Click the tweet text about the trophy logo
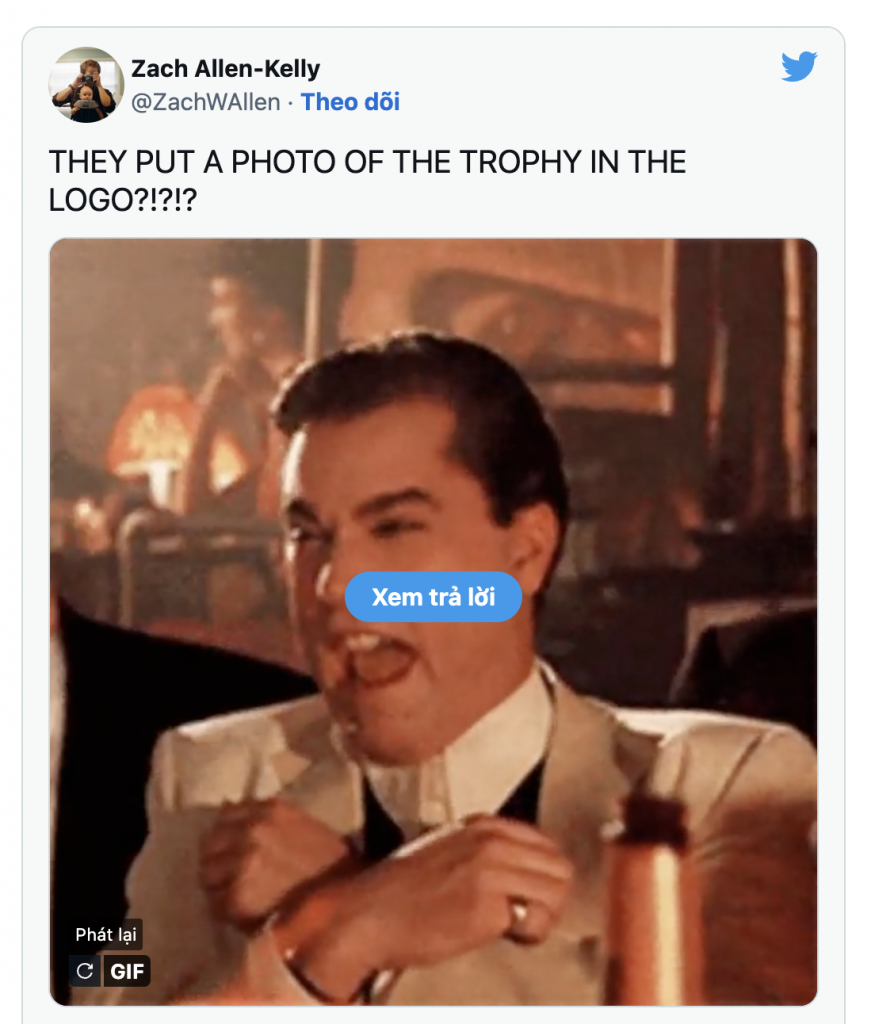This screenshot has height=1024, width=875. [367, 181]
